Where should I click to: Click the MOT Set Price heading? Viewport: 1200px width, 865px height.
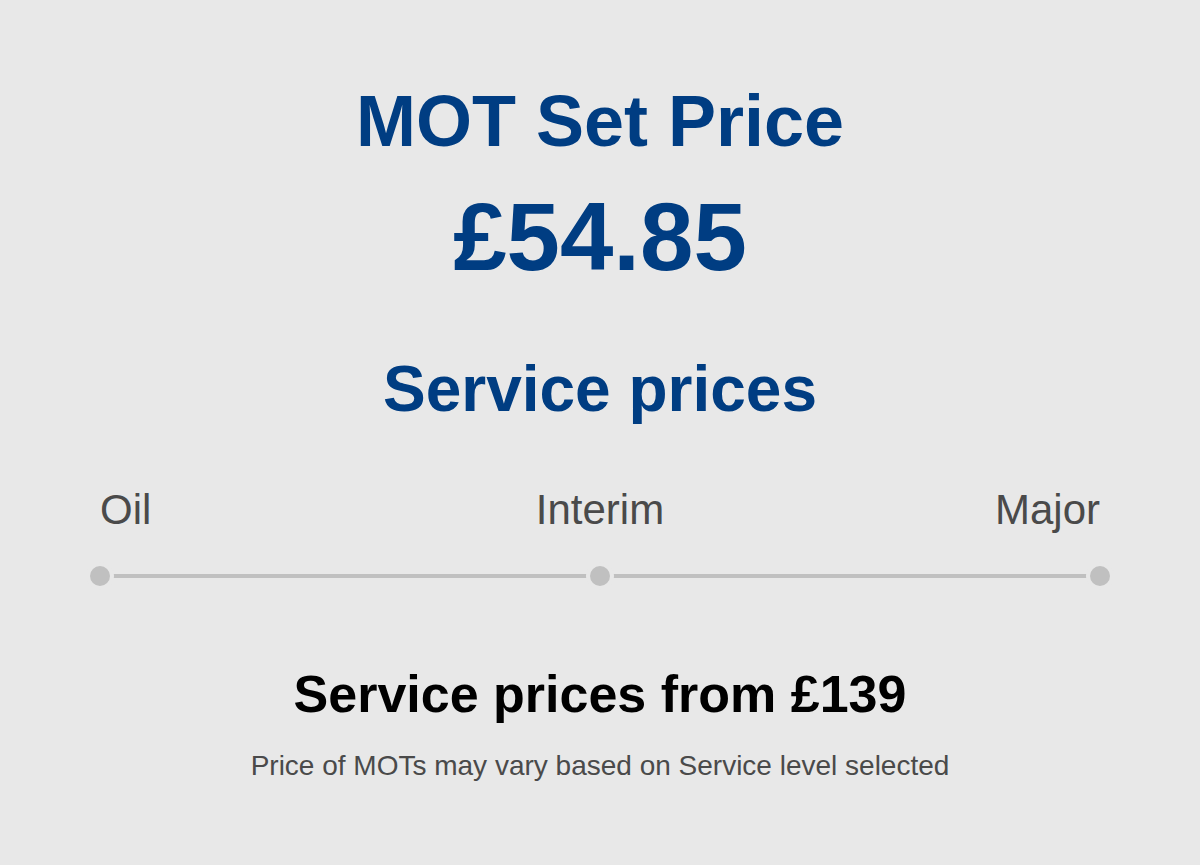[x=600, y=120]
